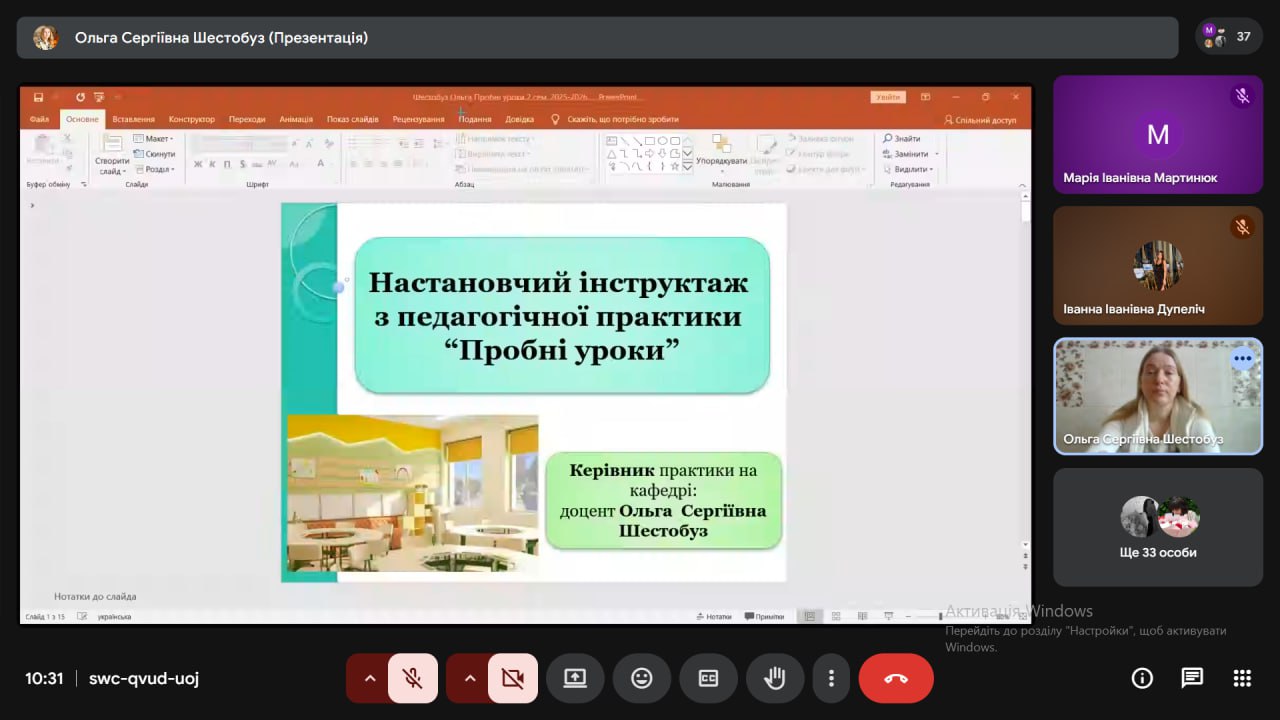The width and height of the screenshot is (1280, 720).
Task: Open the emoji reactions button
Action: 642,678
